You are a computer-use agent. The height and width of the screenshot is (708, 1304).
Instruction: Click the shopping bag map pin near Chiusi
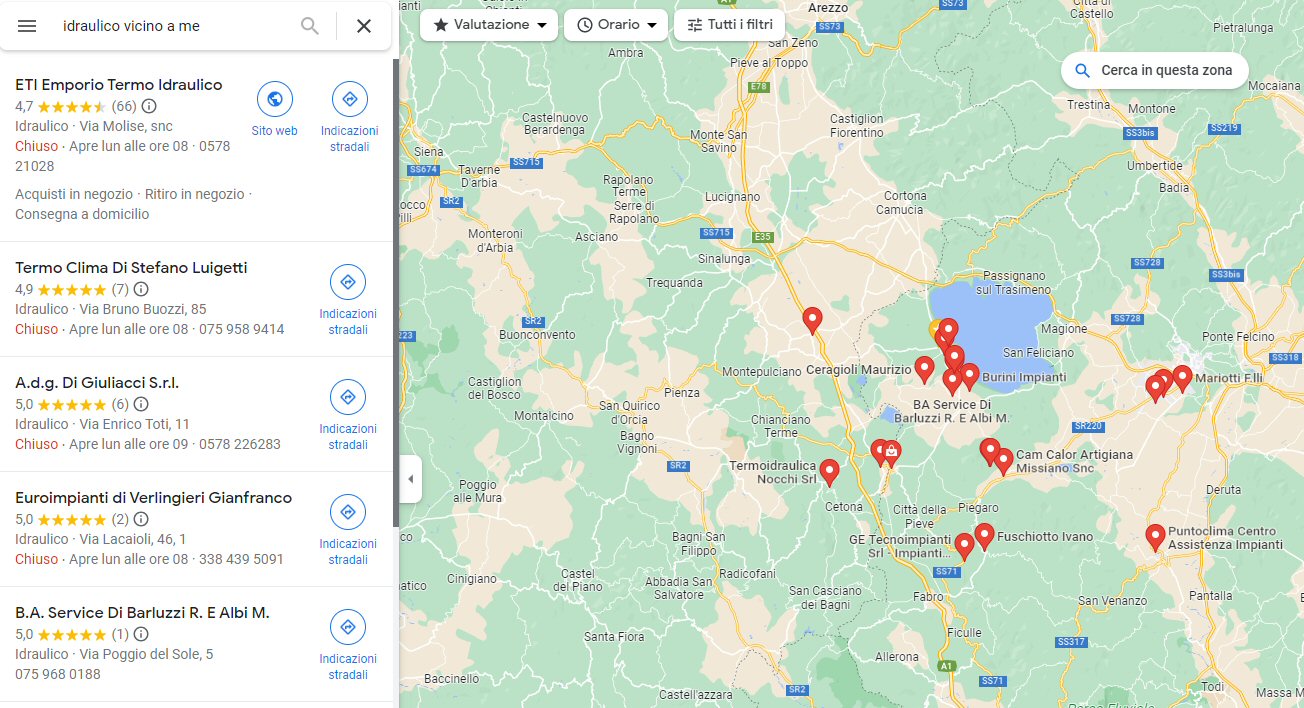(891, 452)
